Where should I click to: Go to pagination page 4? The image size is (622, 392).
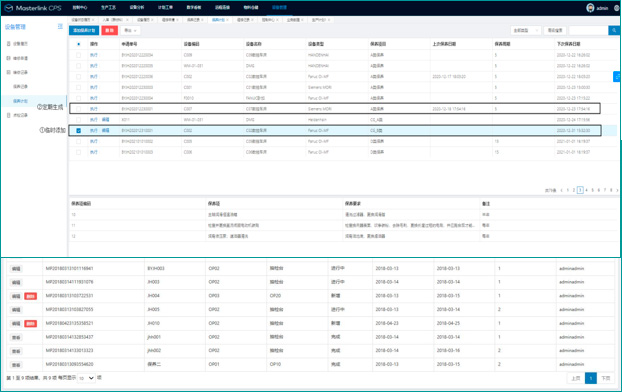pos(586,190)
